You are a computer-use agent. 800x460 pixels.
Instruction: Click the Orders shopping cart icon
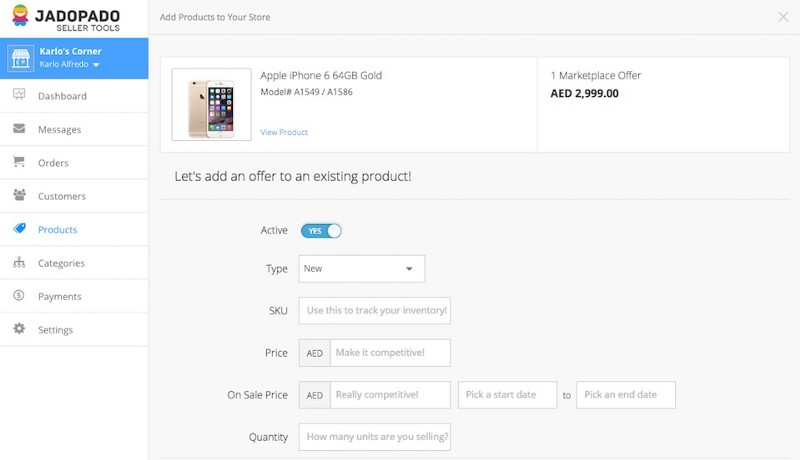tap(19, 162)
